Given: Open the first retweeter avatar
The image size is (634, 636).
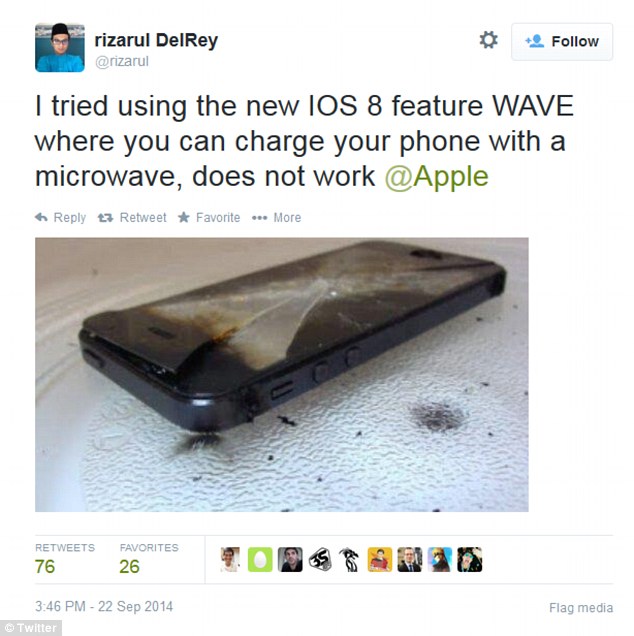Looking at the screenshot, I should pos(230,560).
